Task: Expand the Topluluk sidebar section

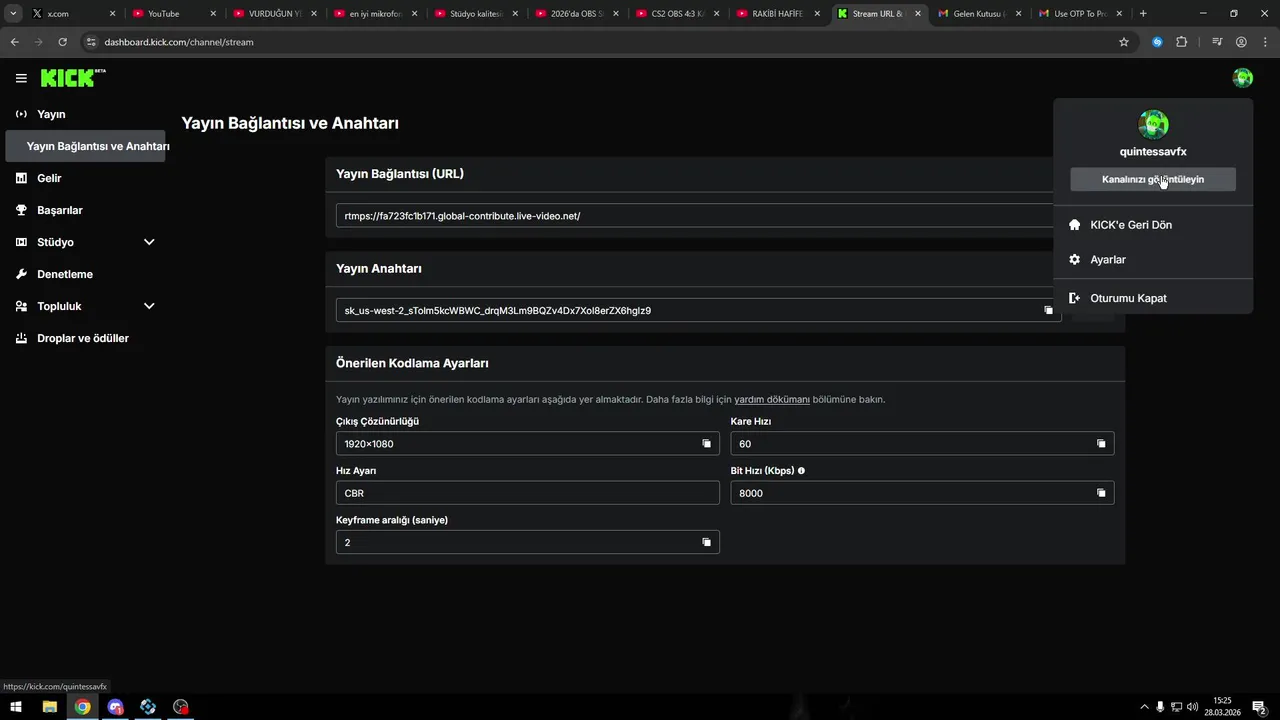Action: coord(149,306)
